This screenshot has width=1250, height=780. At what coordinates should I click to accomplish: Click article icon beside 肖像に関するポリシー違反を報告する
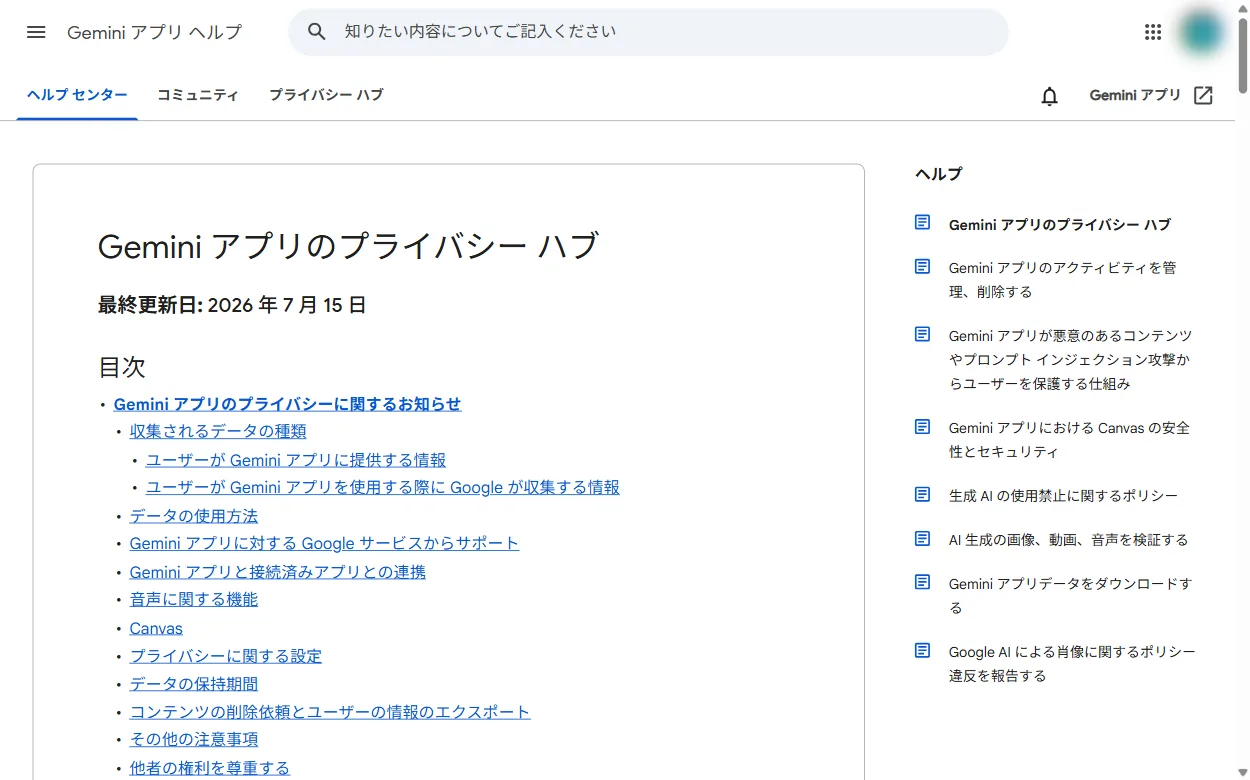[923, 651]
